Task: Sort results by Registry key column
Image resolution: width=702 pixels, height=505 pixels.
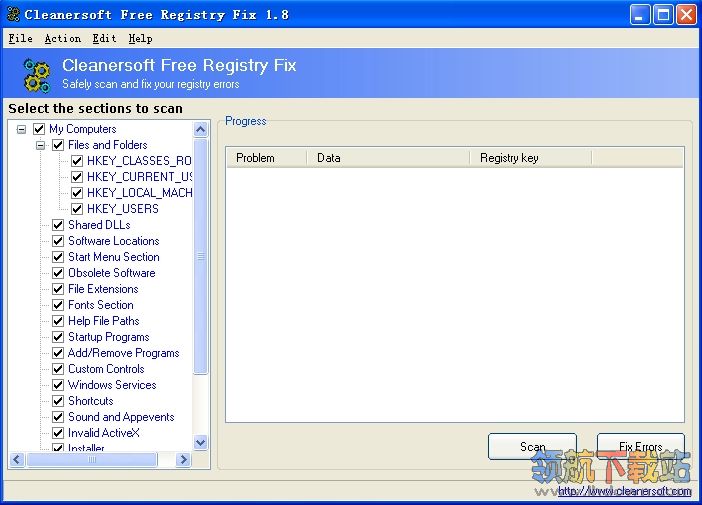Action: [531, 158]
